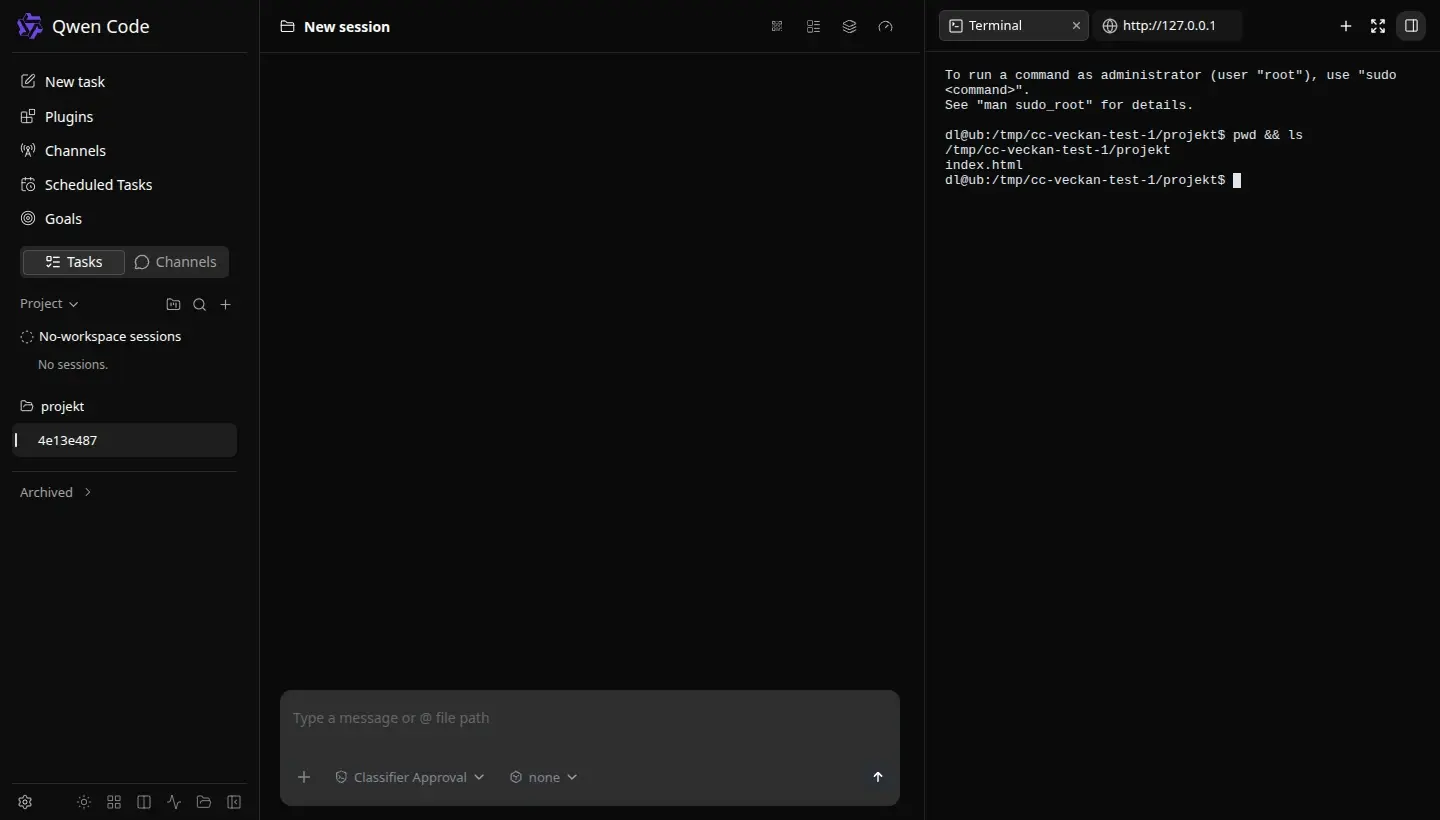Viewport: 1440px width, 820px height.
Task: Switch to the http://127.0.0.1 tab
Action: coord(1168,26)
